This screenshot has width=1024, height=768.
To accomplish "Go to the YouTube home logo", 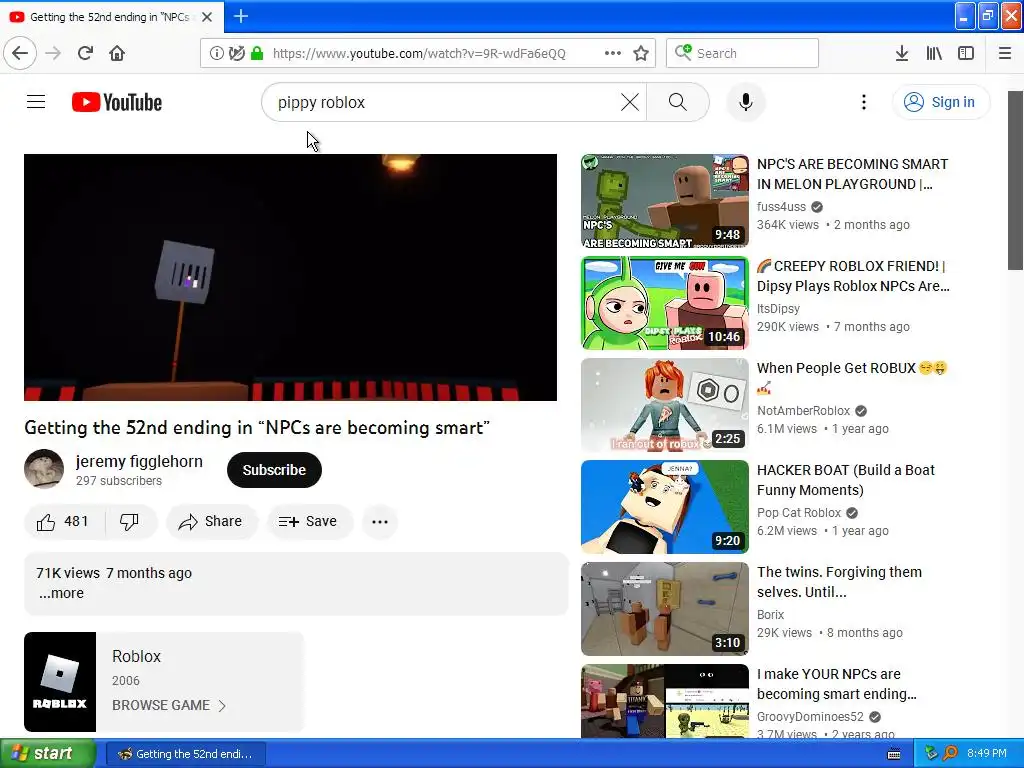I will pos(117,103).
